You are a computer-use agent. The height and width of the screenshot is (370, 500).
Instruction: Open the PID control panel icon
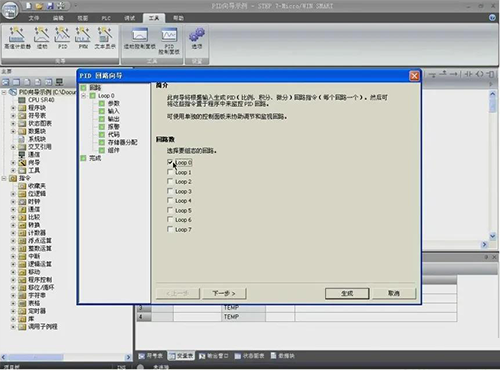[169, 41]
